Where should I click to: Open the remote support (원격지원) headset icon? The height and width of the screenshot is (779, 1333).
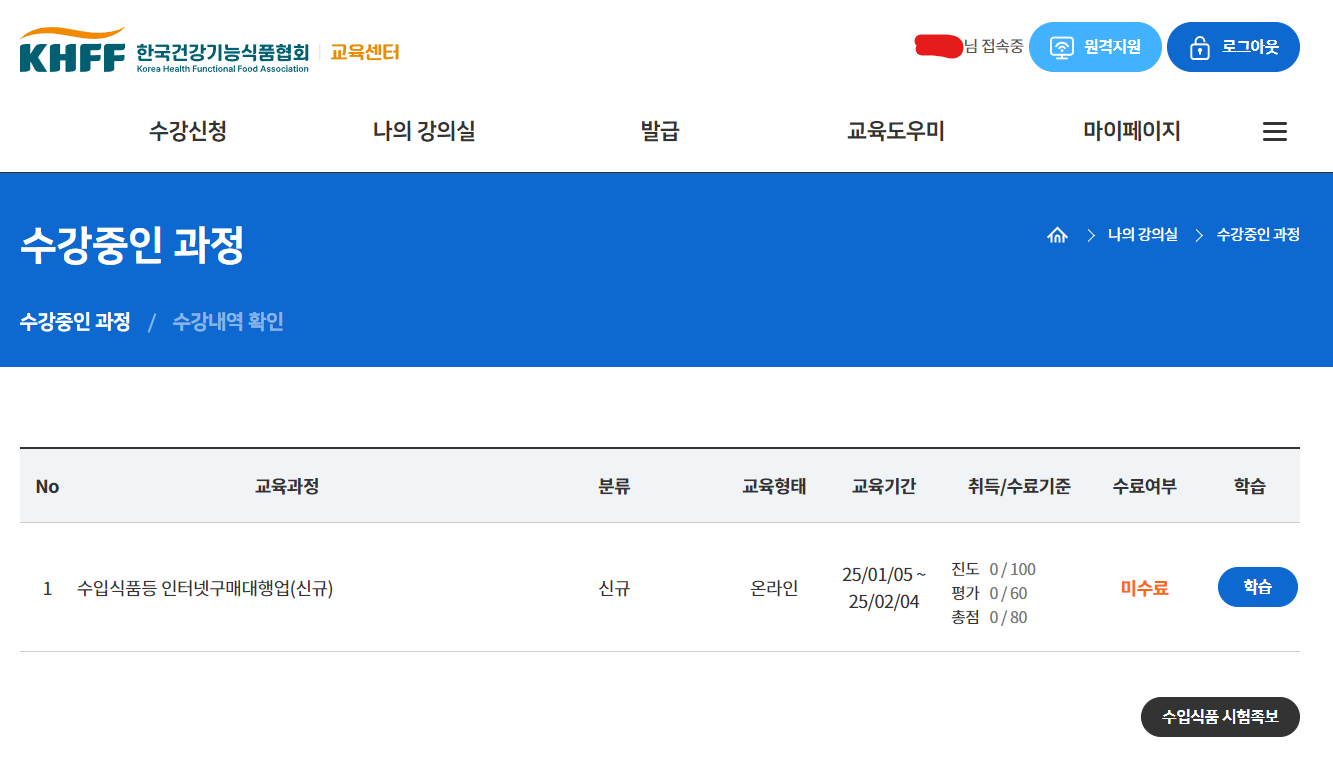pyautogui.click(x=1059, y=46)
